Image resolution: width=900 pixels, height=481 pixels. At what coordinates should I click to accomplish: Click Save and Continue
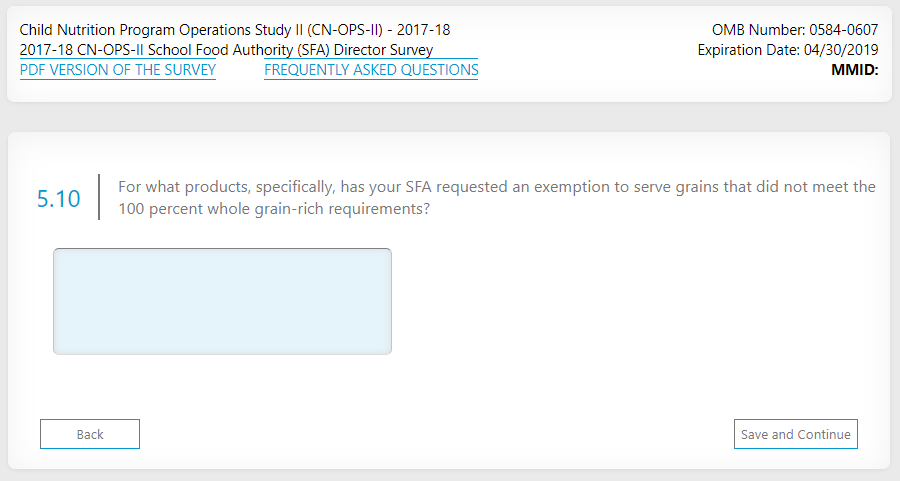(796, 434)
